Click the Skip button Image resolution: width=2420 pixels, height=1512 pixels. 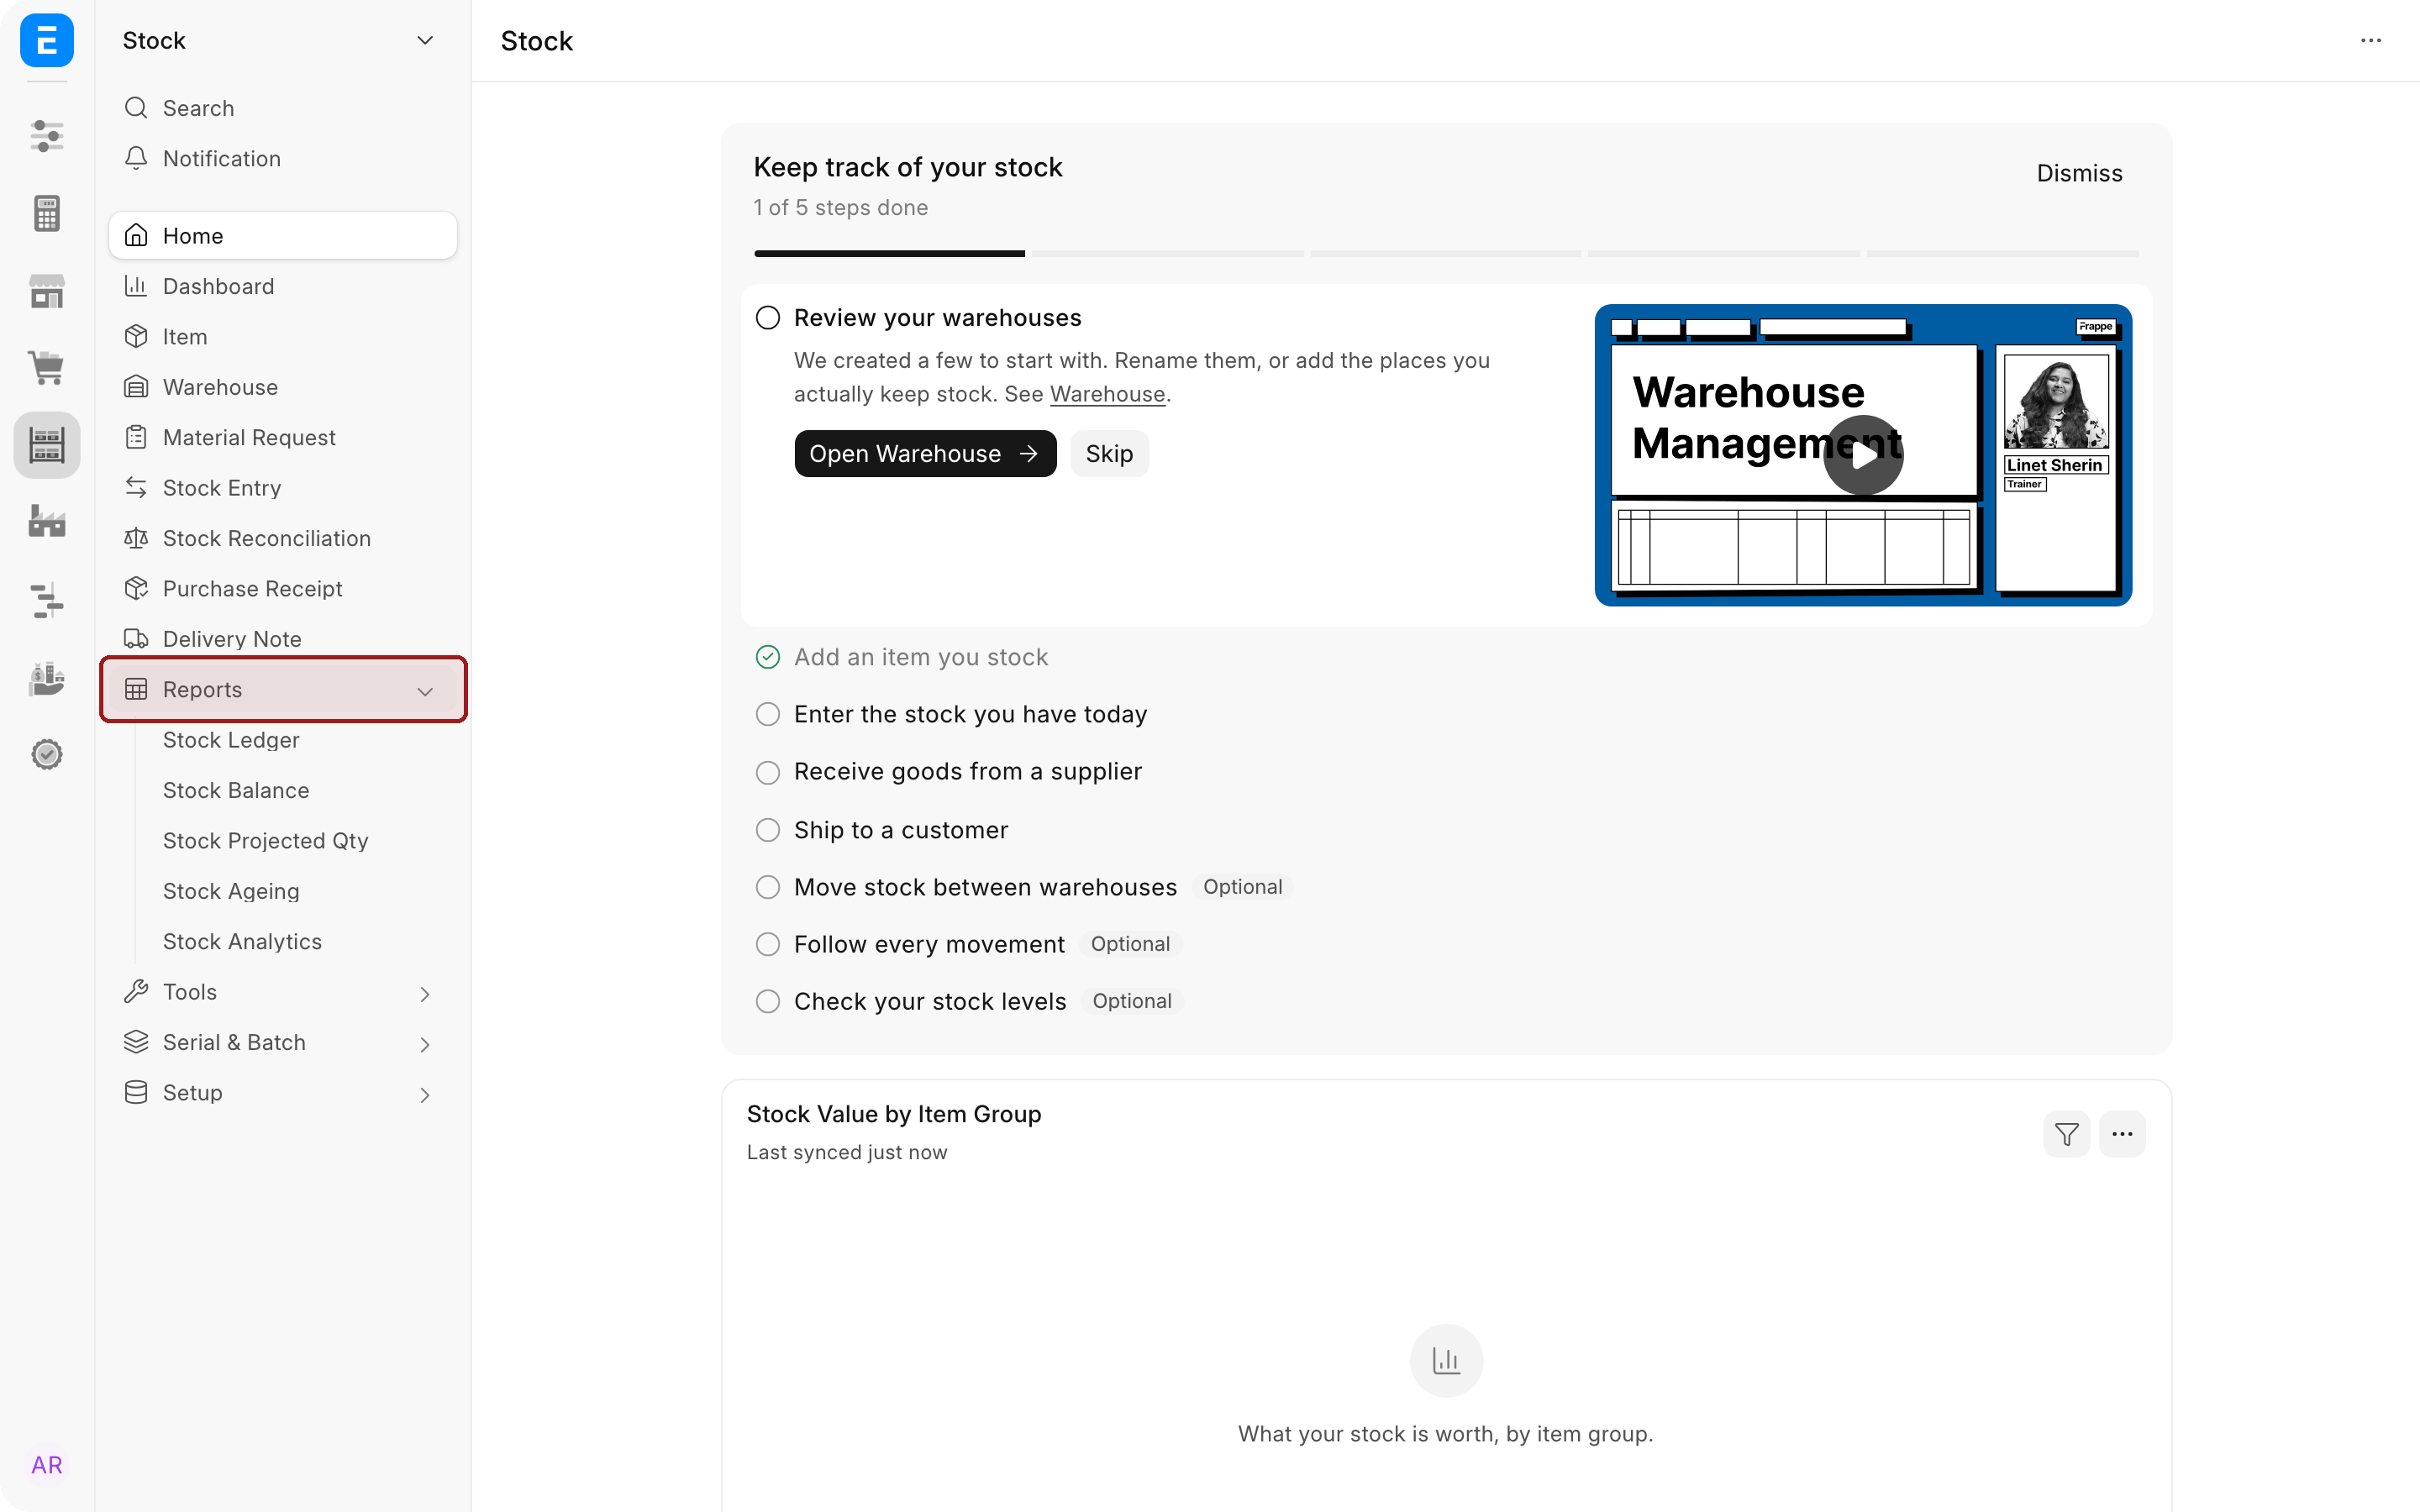click(x=1109, y=454)
